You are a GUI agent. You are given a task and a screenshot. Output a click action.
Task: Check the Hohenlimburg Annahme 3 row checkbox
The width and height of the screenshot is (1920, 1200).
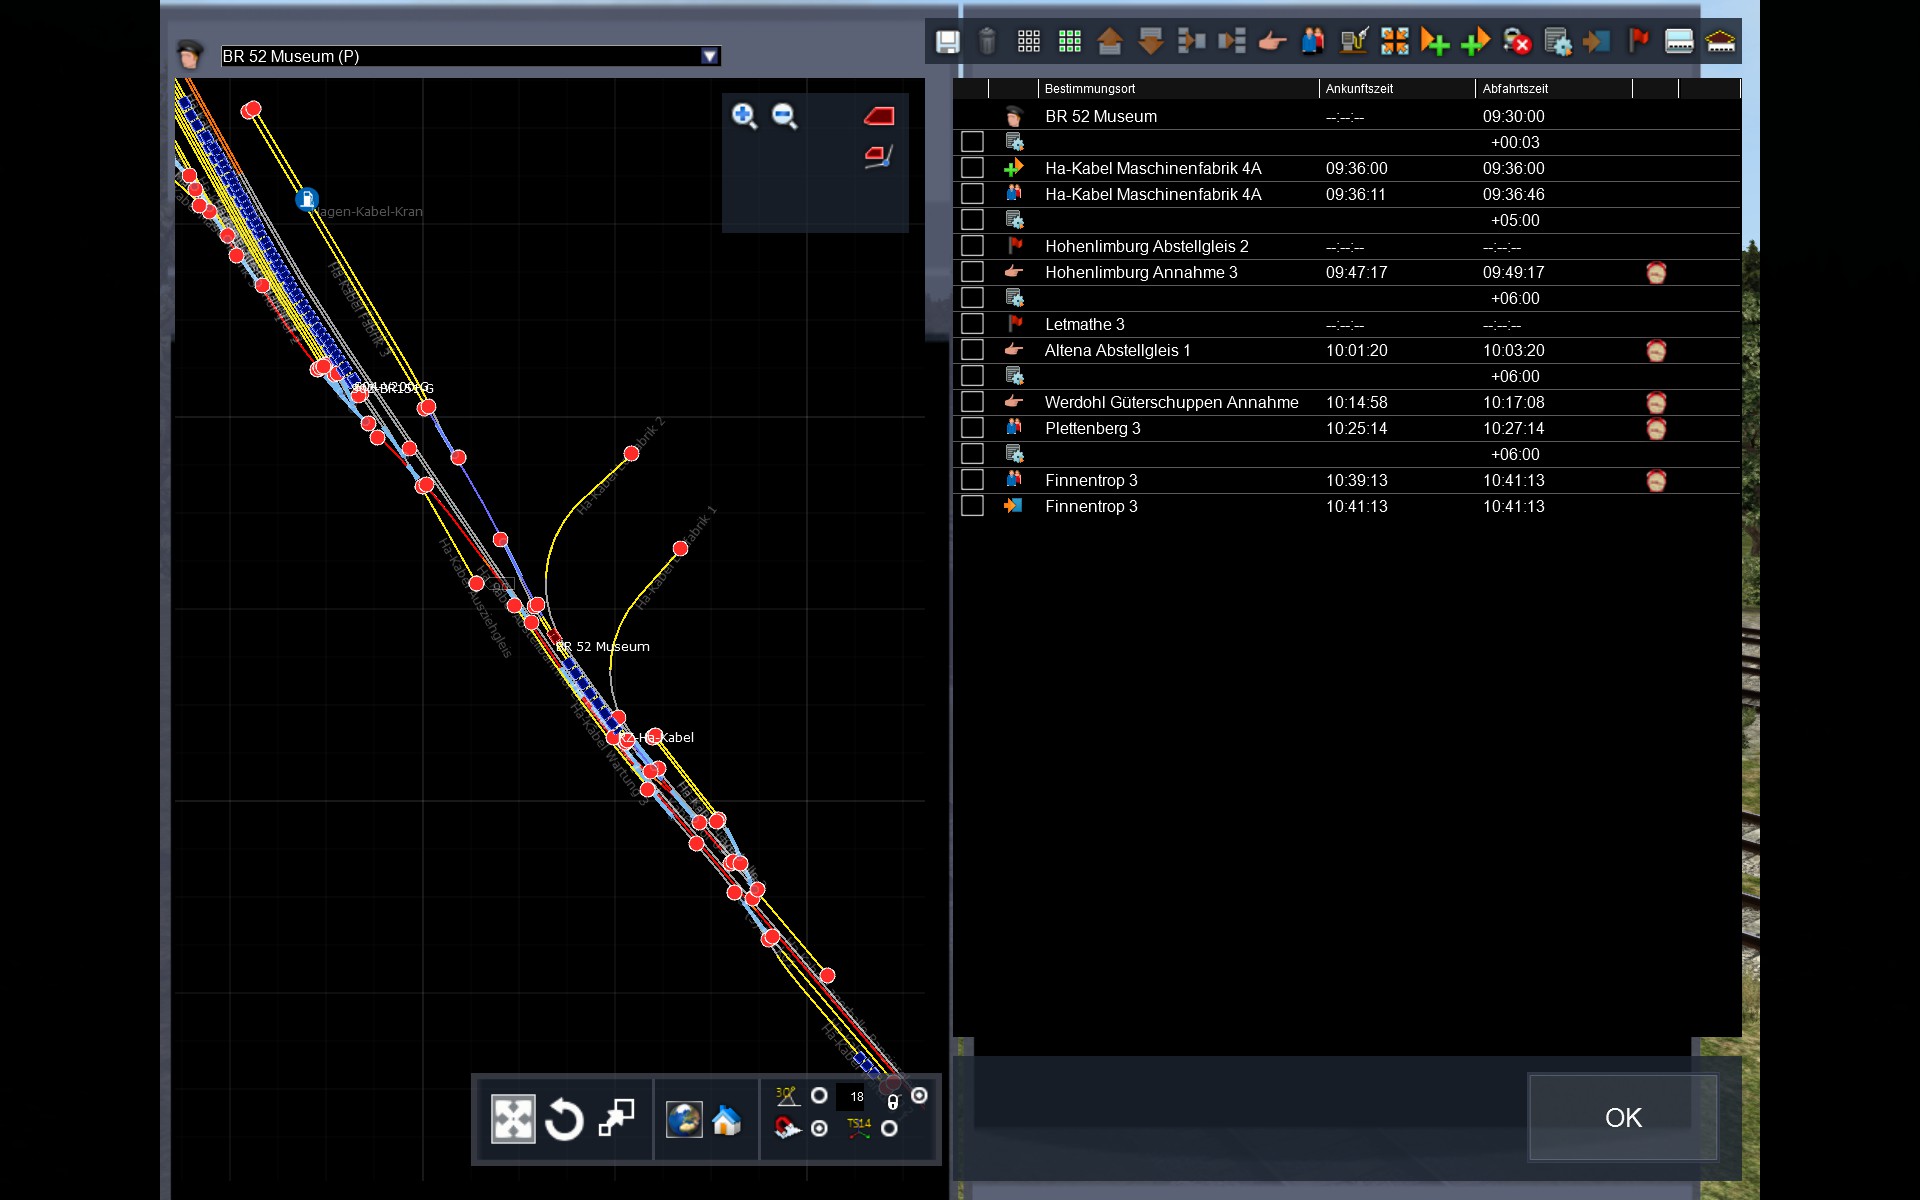972,272
